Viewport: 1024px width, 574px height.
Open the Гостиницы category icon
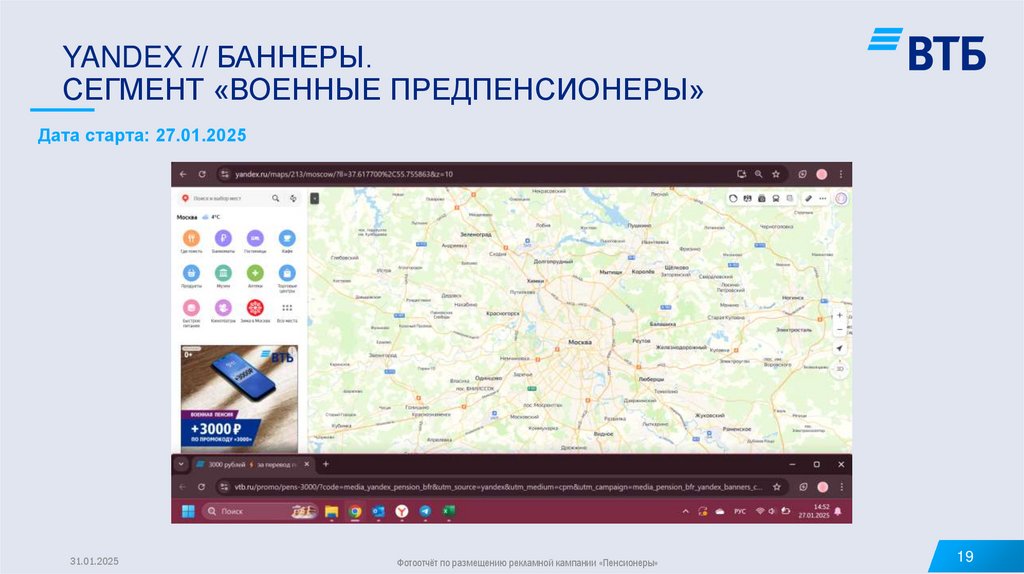255,238
